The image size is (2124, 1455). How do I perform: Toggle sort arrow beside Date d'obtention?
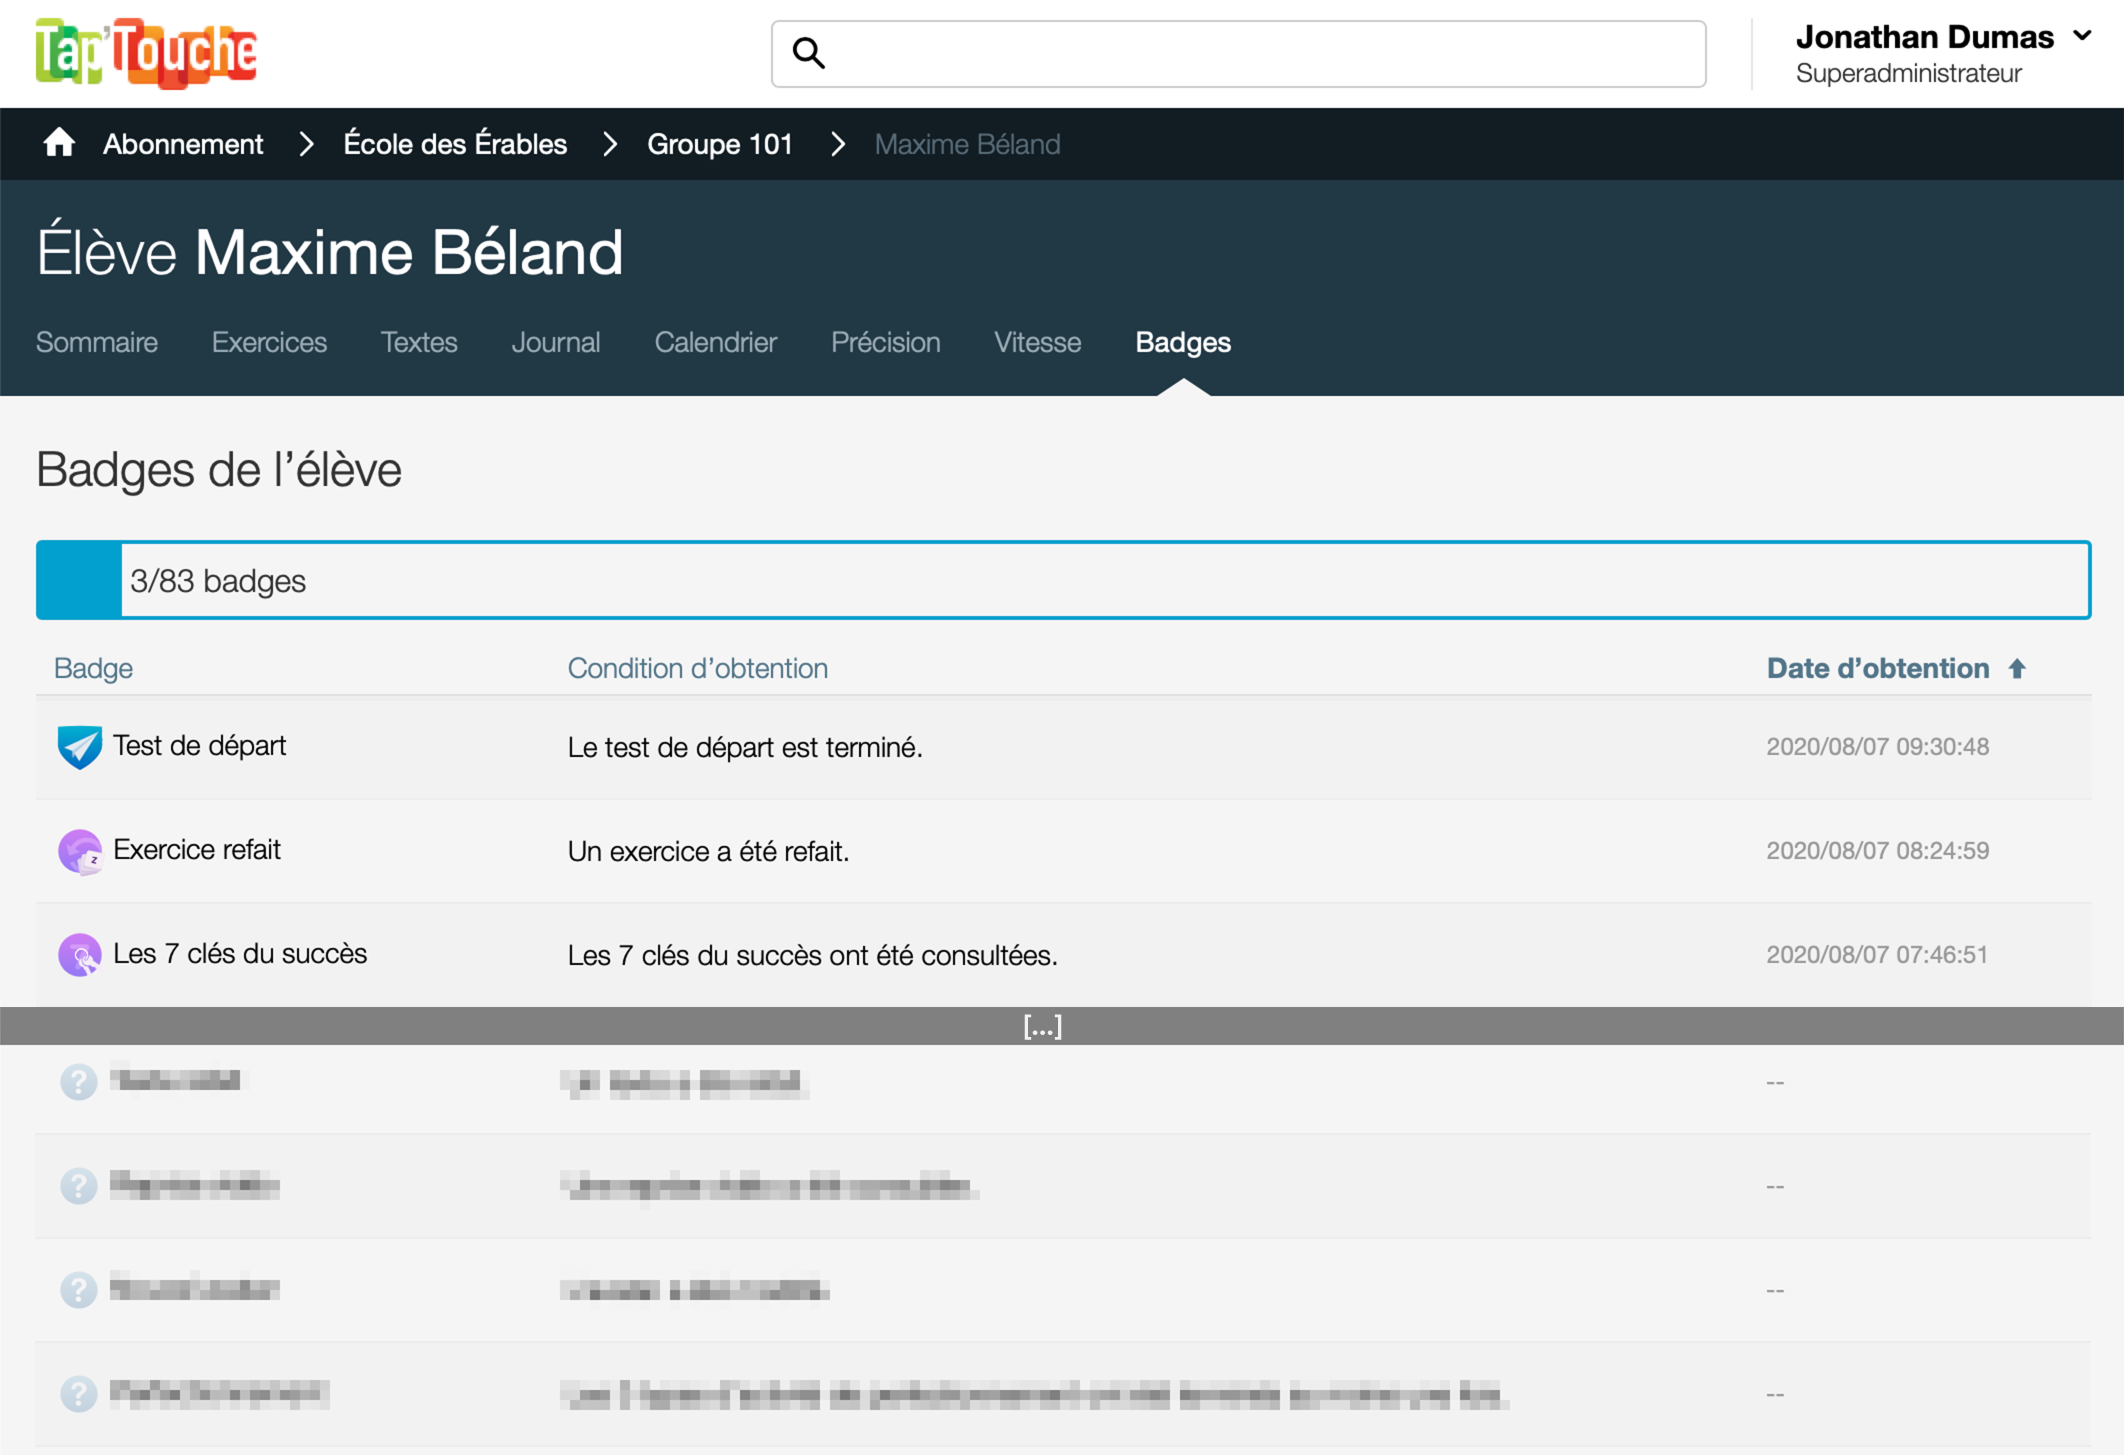[2017, 669]
